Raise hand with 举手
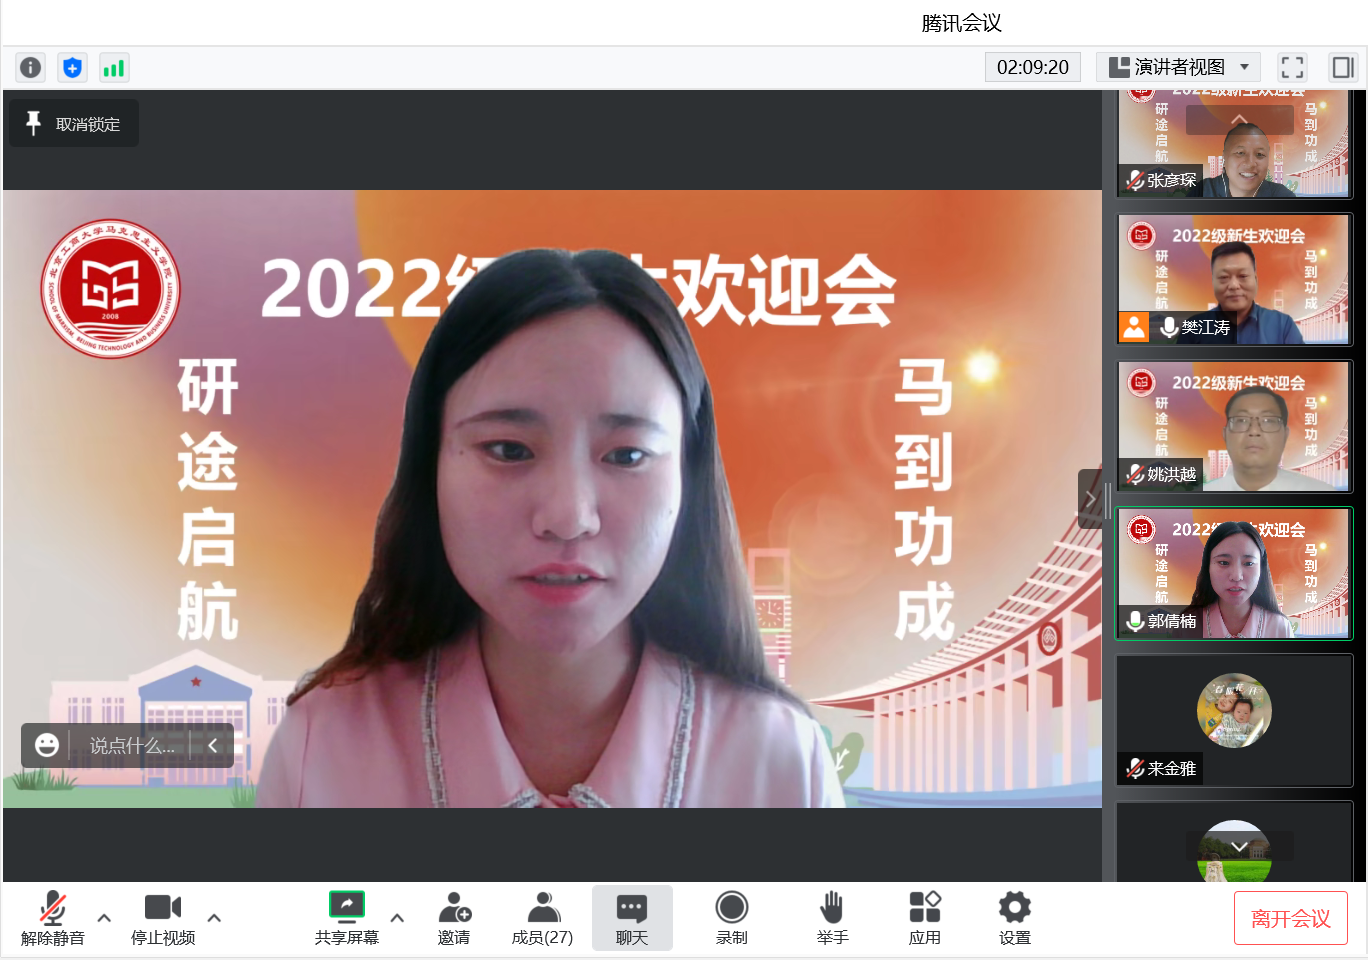 click(832, 918)
